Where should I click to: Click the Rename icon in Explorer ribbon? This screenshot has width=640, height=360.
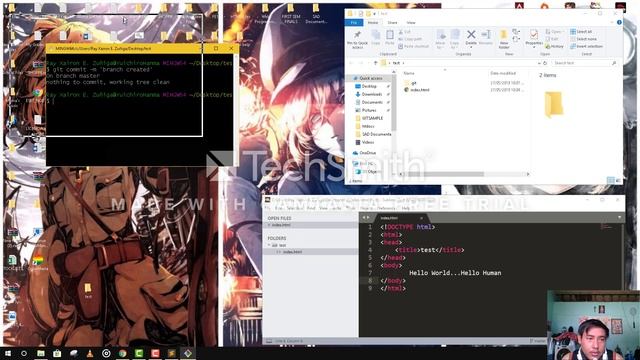(x=486, y=37)
